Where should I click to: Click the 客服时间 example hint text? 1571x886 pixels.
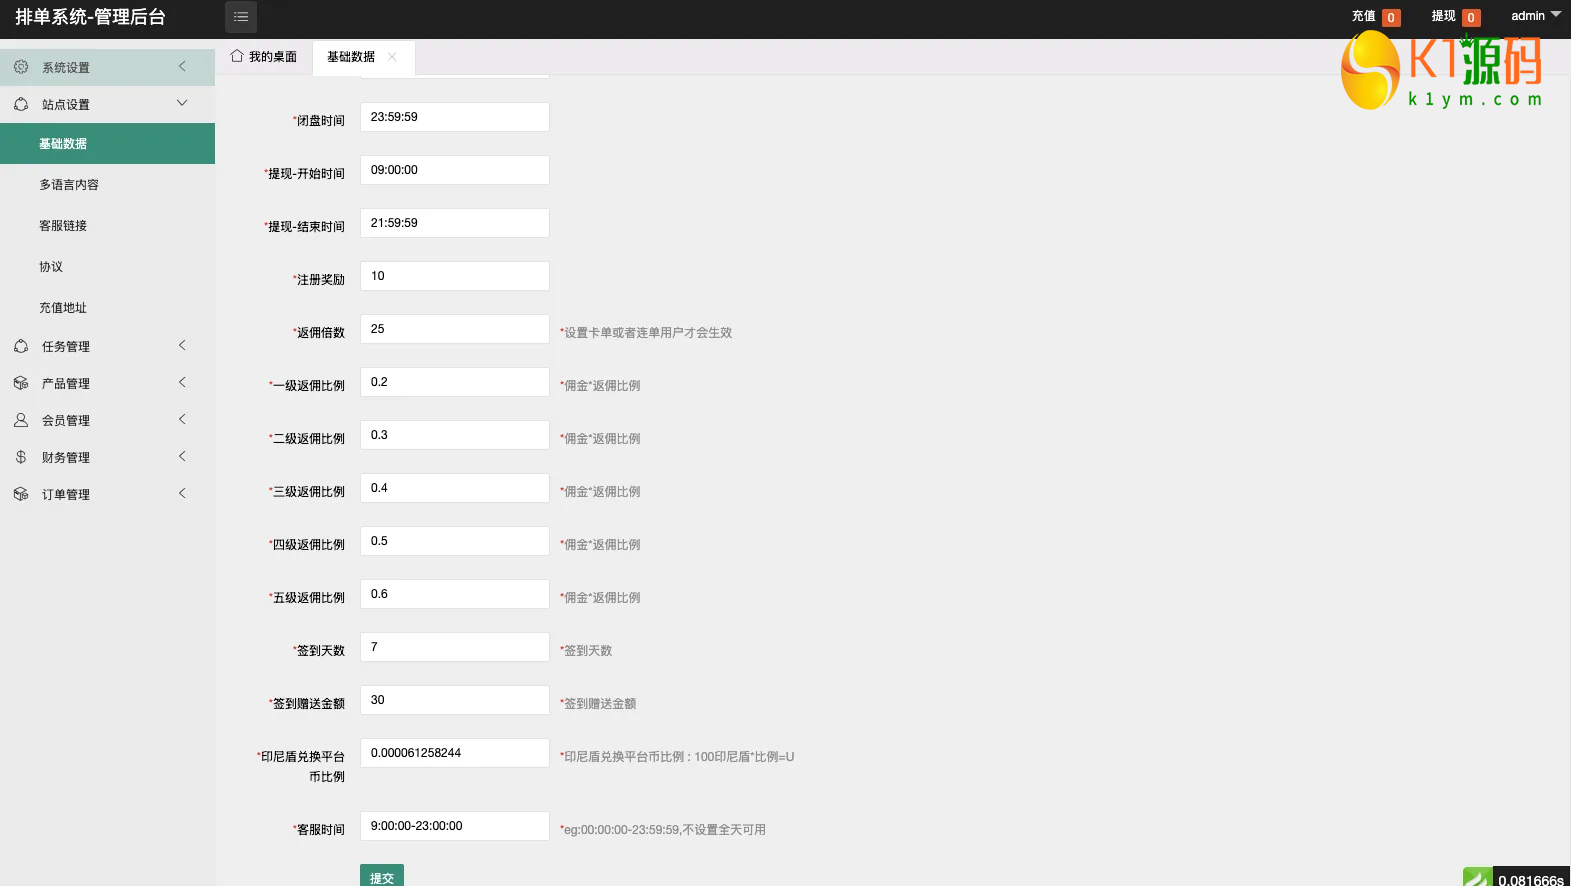663,830
